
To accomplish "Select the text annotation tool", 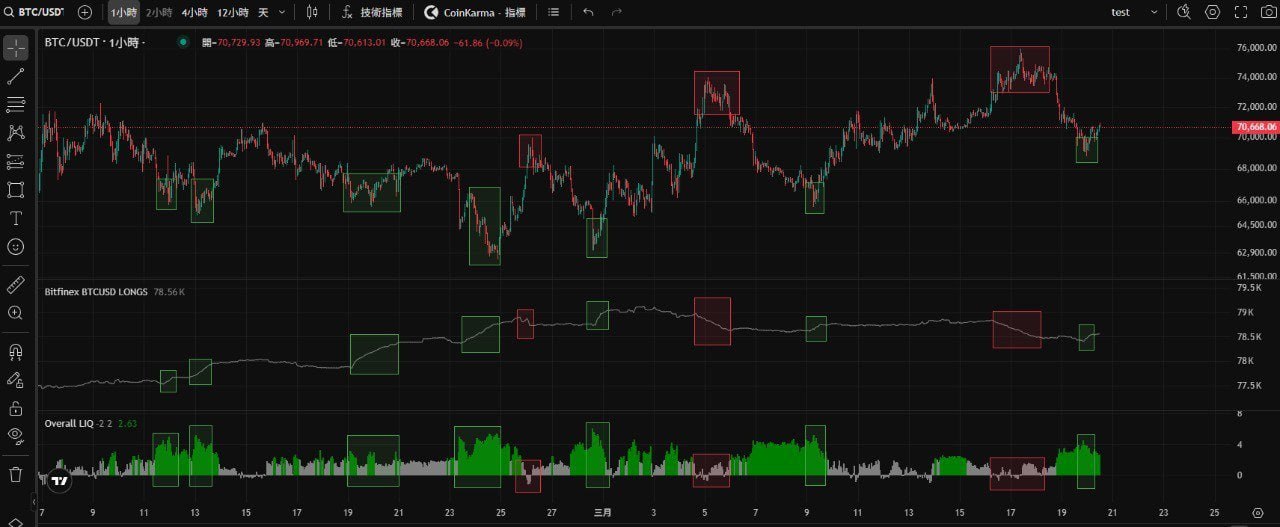I will pyautogui.click(x=15, y=218).
